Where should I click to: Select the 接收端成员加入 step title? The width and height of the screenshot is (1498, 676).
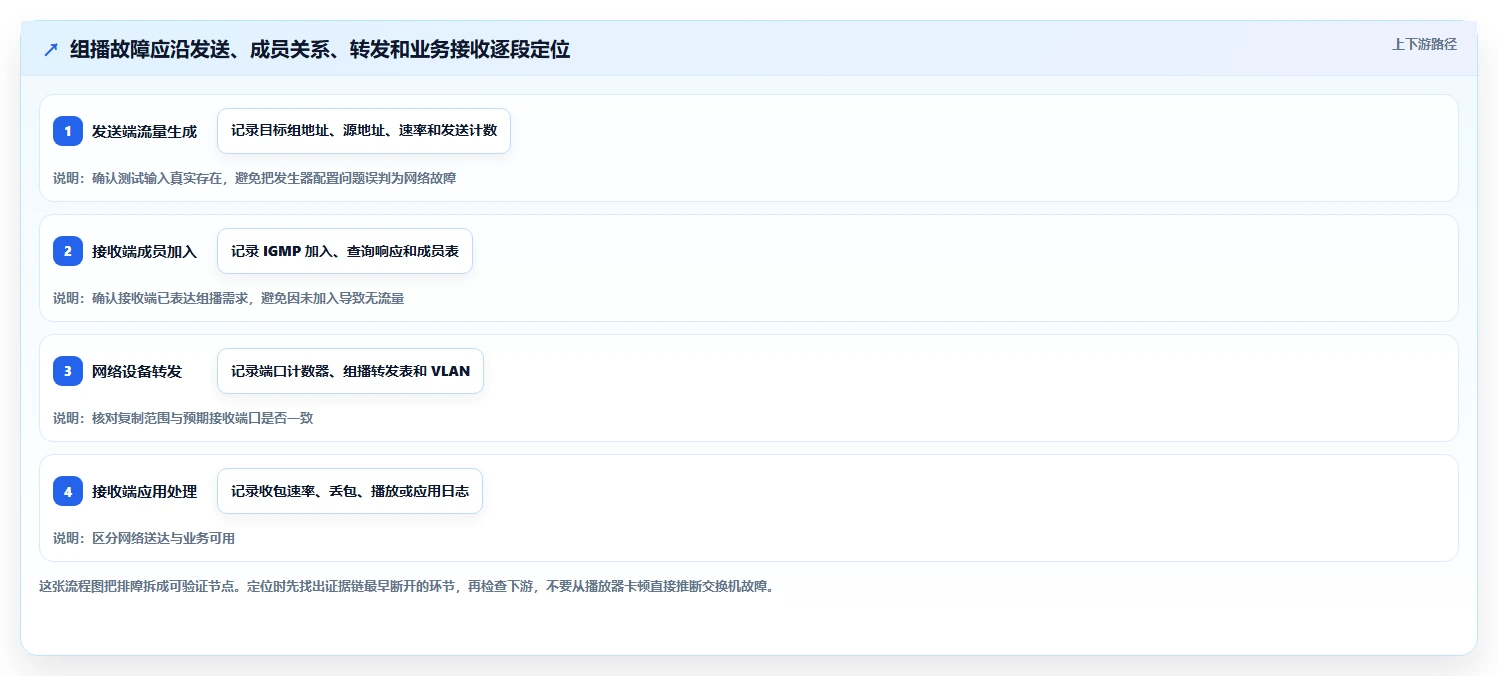tap(144, 251)
